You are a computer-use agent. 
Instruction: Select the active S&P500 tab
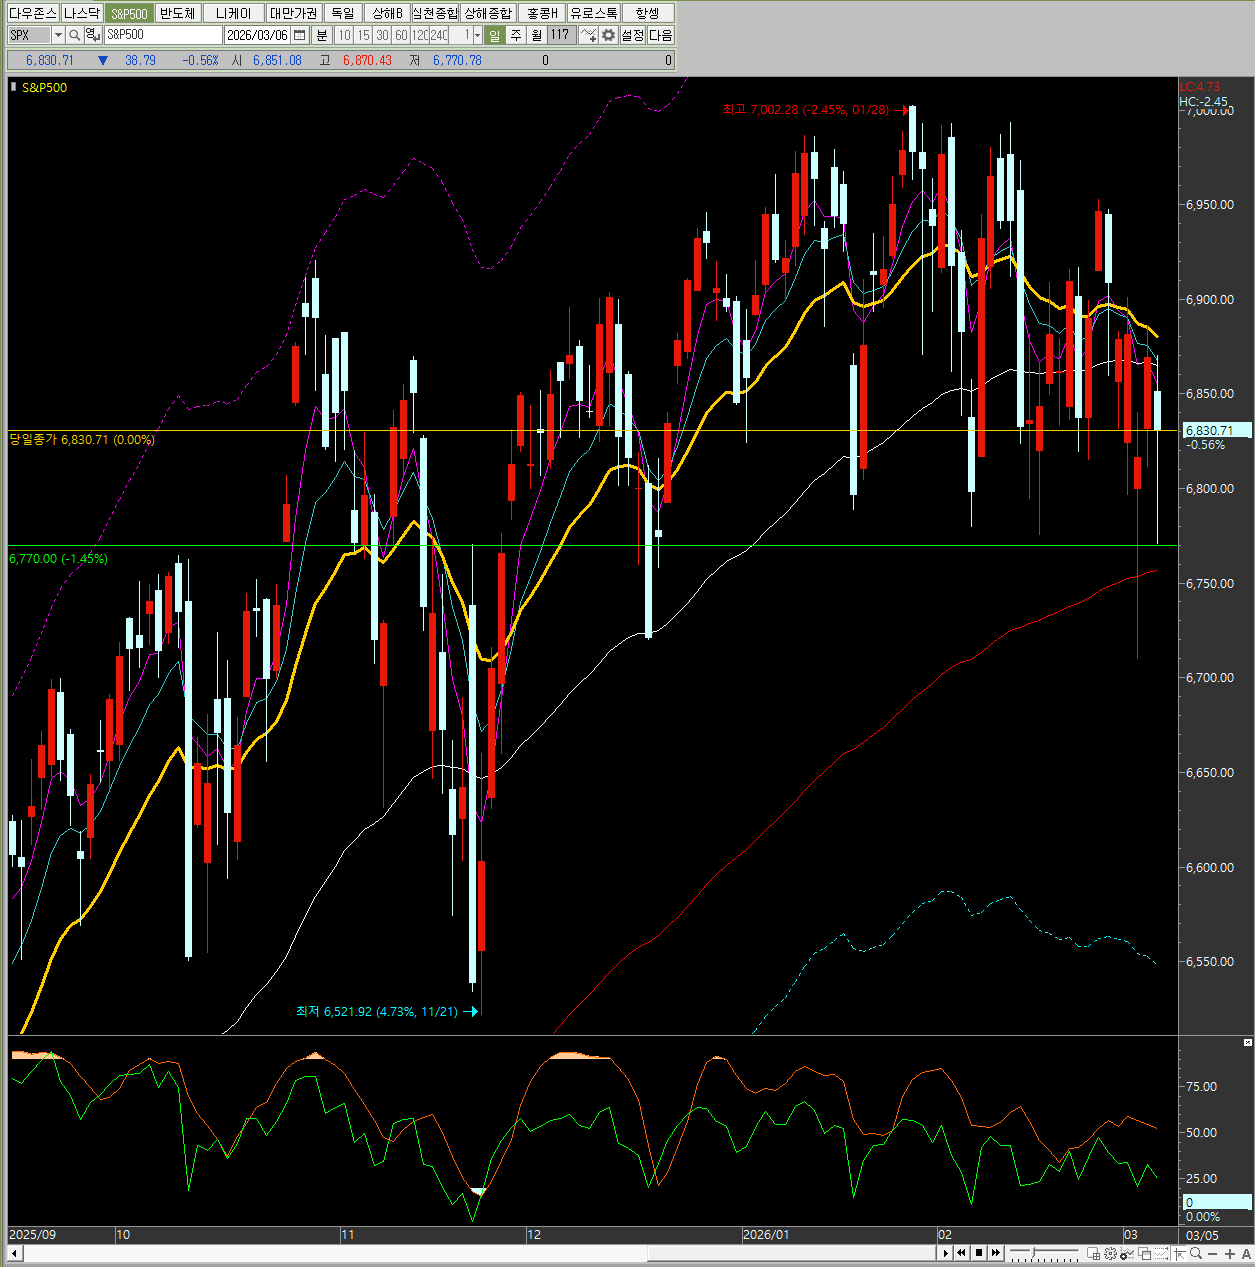pos(129,13)
